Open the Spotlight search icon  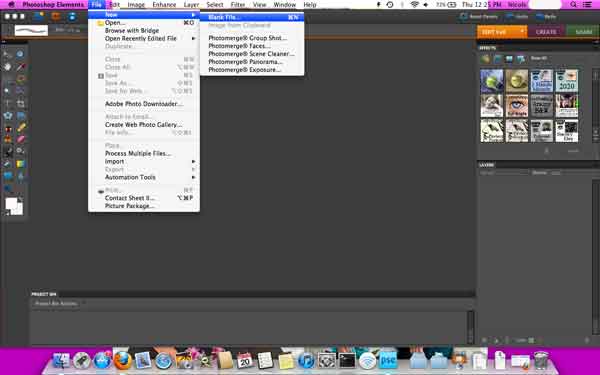(573, 5)
